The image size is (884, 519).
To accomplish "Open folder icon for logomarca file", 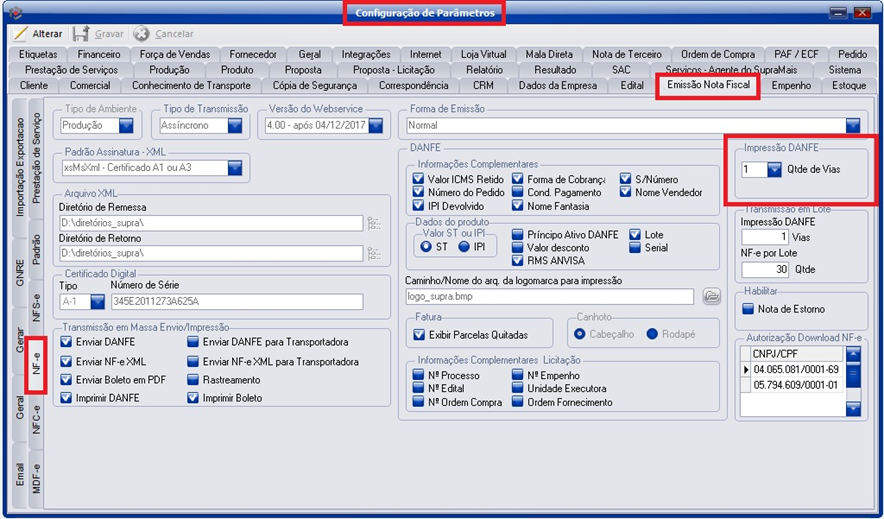I will 711,297.
